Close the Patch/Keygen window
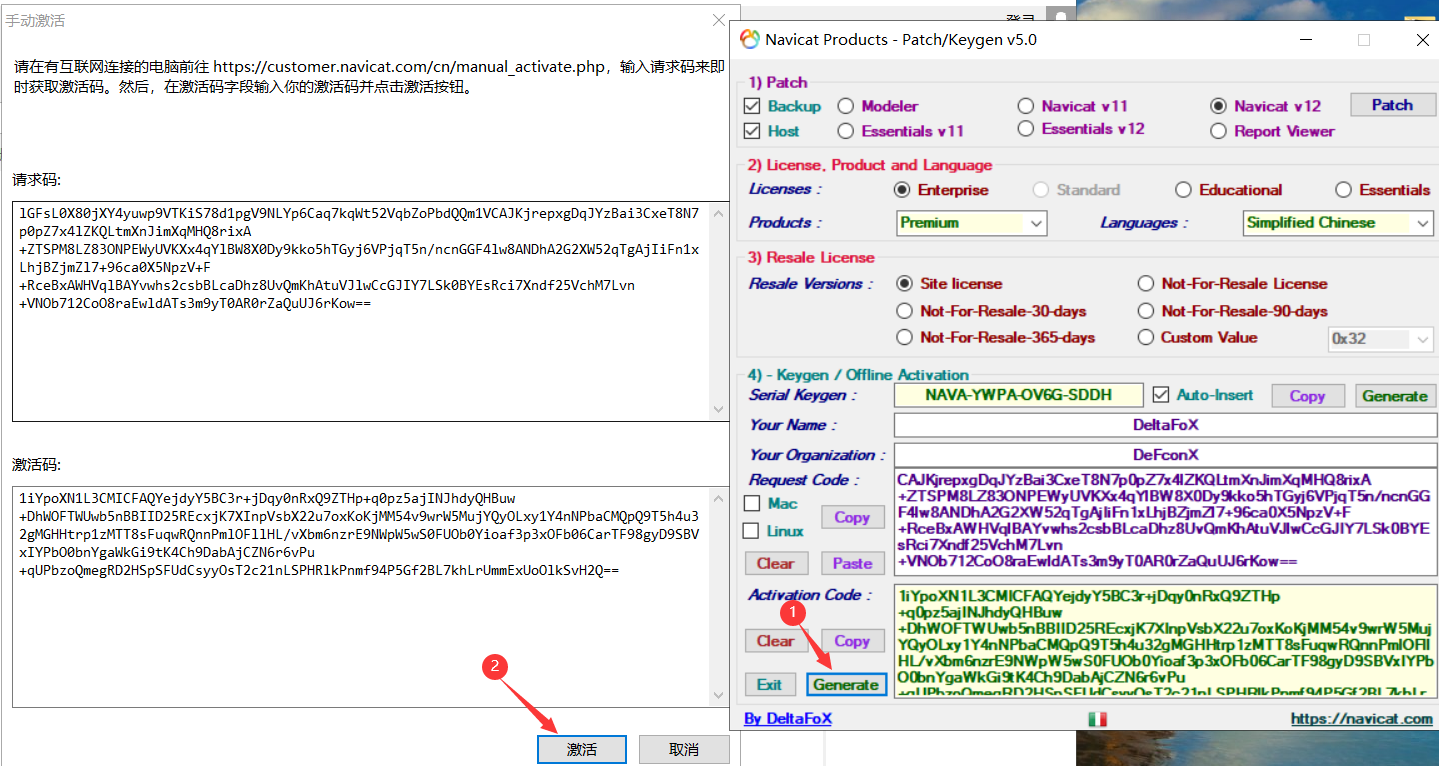The image size is (1439, 766). 1422,40
